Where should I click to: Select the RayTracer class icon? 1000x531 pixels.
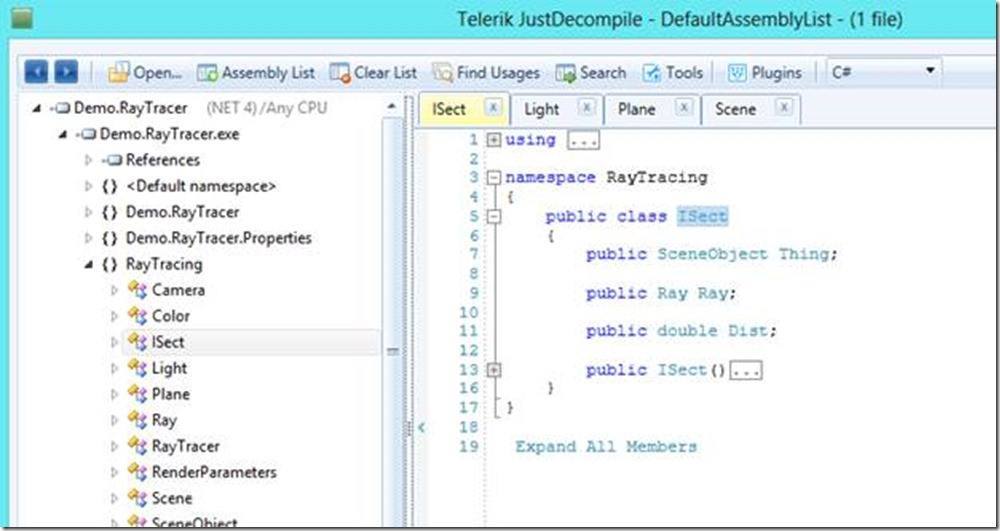click(x=137, y=446)
